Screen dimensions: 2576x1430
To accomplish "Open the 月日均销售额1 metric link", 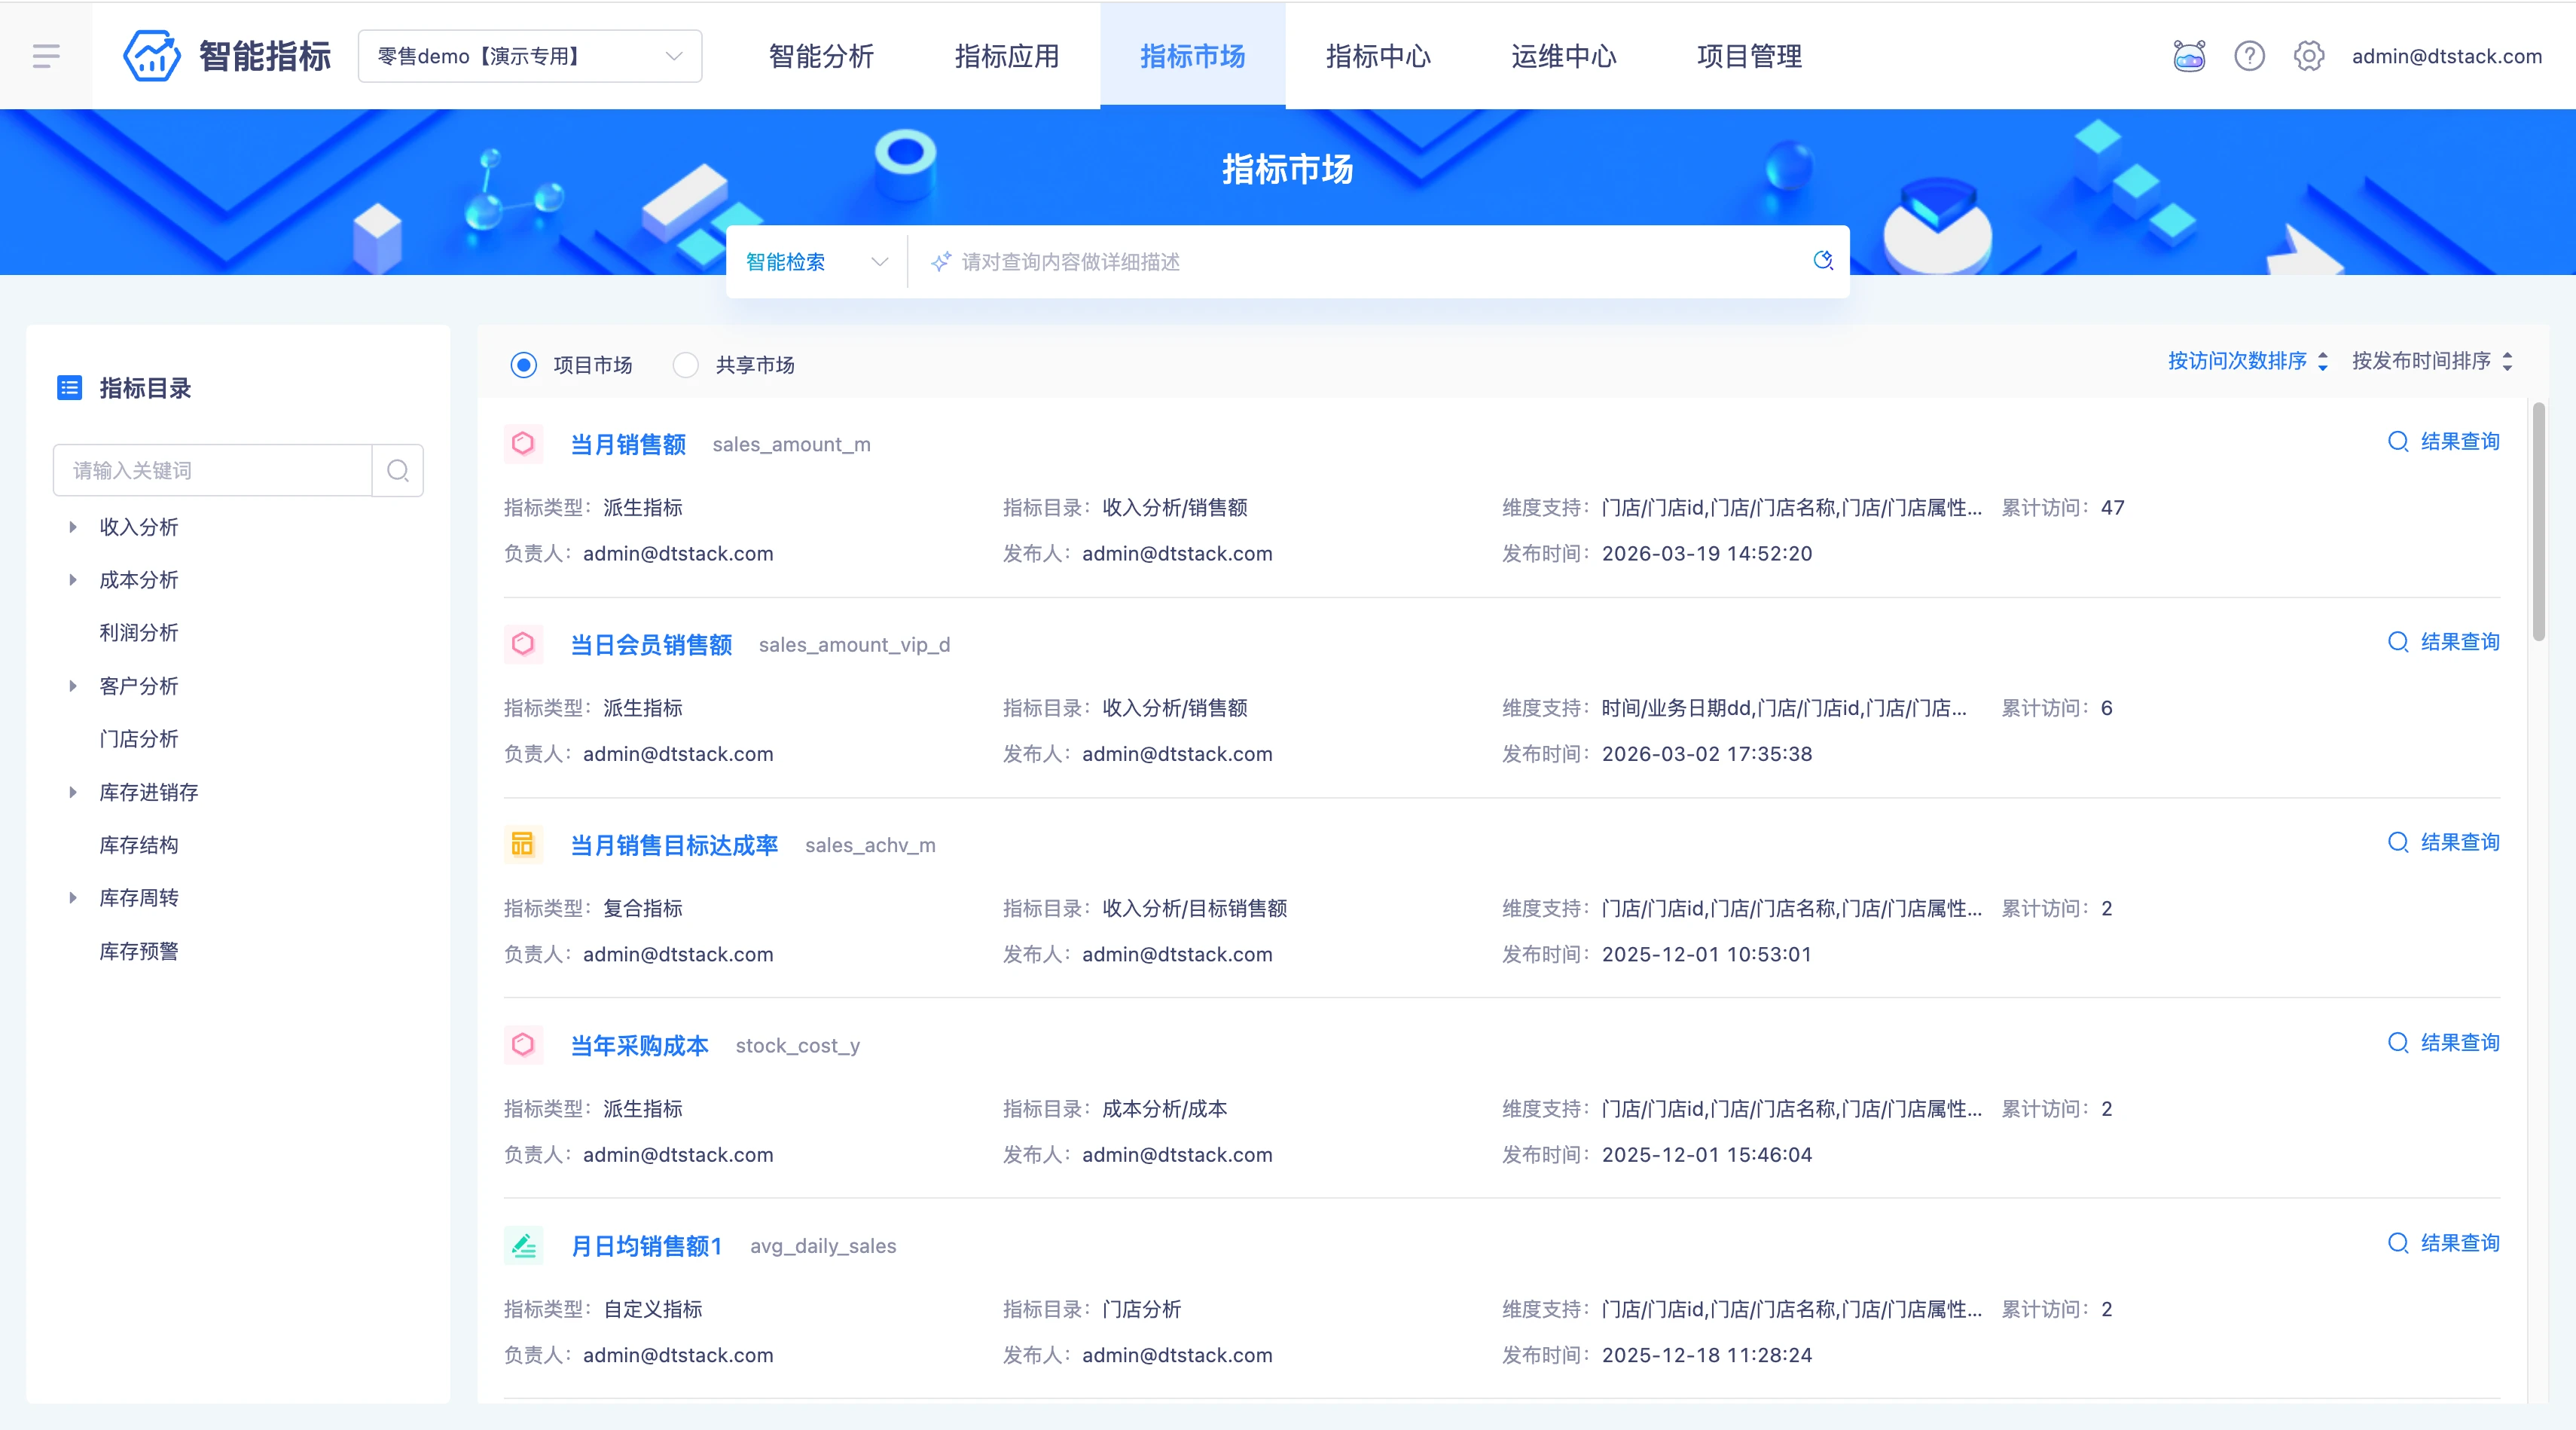I will pyautogui.click(x=646, y=1246).
